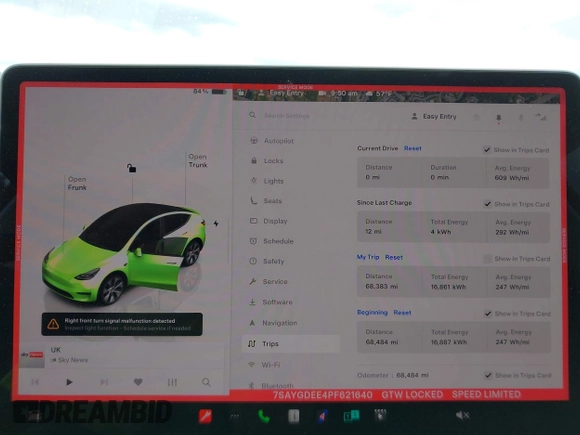Open Autopilot settings

pos(272,141)
